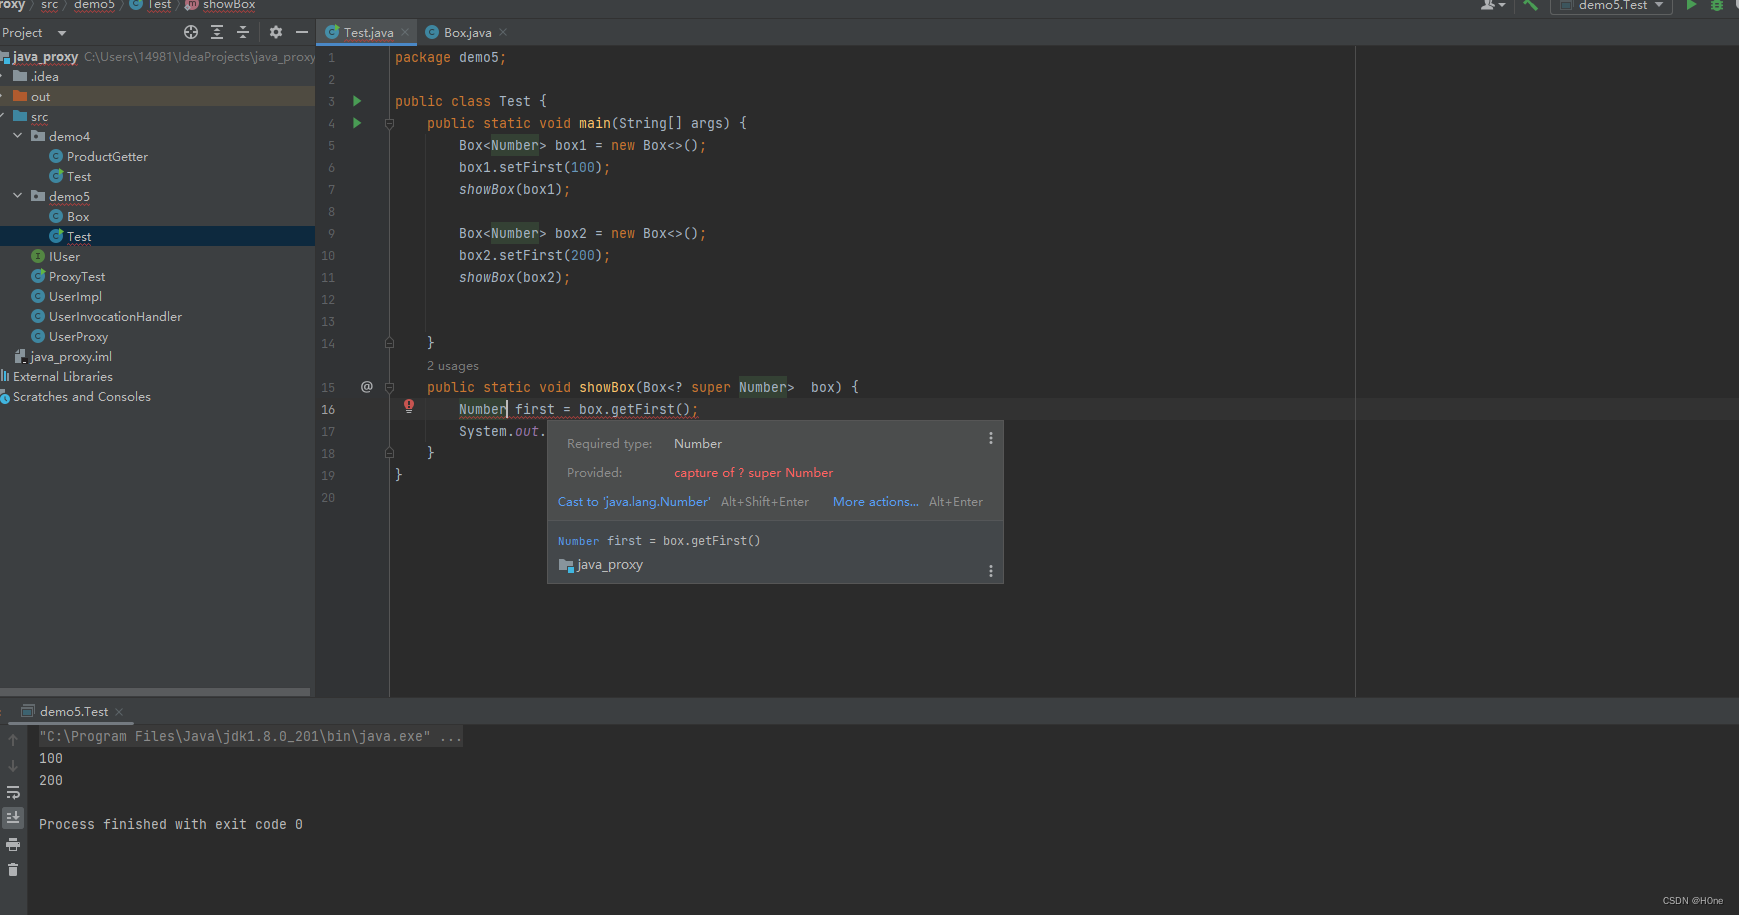1739x915 pixels.
Task: Click the Select Opened File locate icon
Action: (x=191, y=32)
